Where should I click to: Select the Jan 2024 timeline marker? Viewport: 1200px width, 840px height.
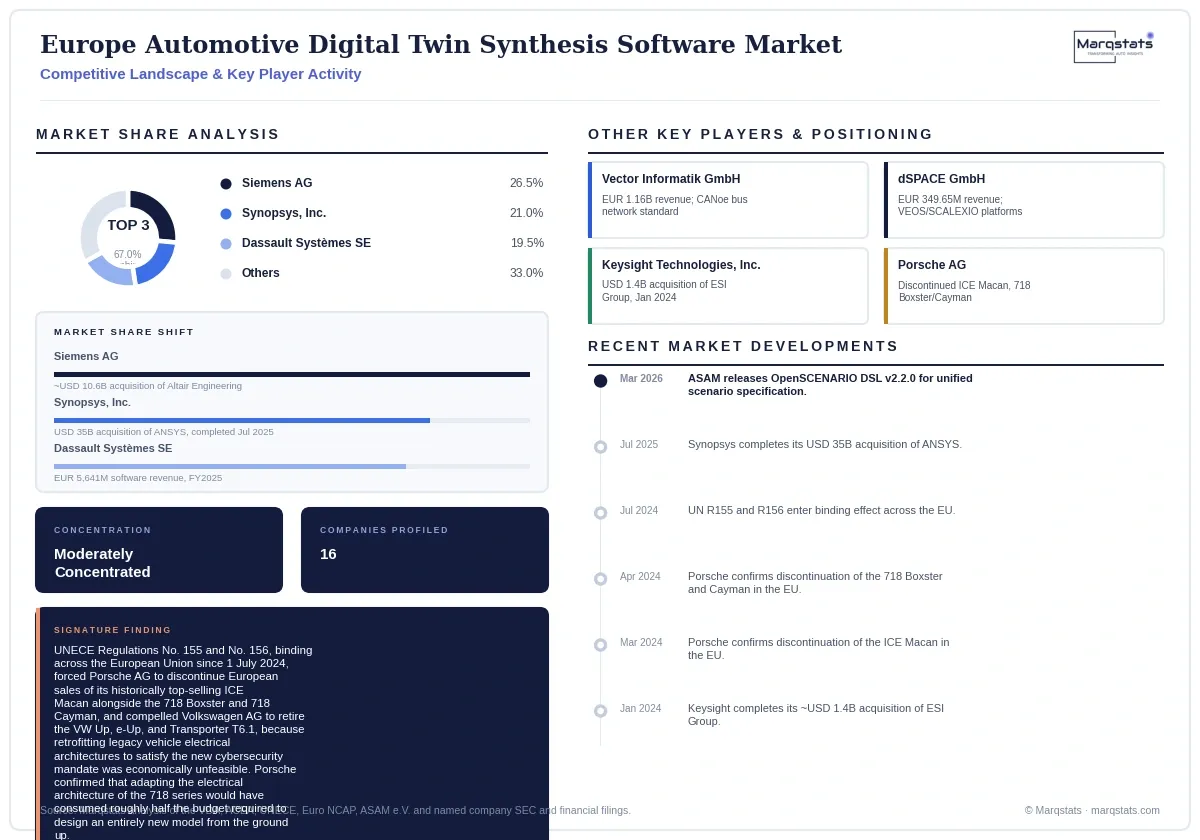[x=600, y=711]
